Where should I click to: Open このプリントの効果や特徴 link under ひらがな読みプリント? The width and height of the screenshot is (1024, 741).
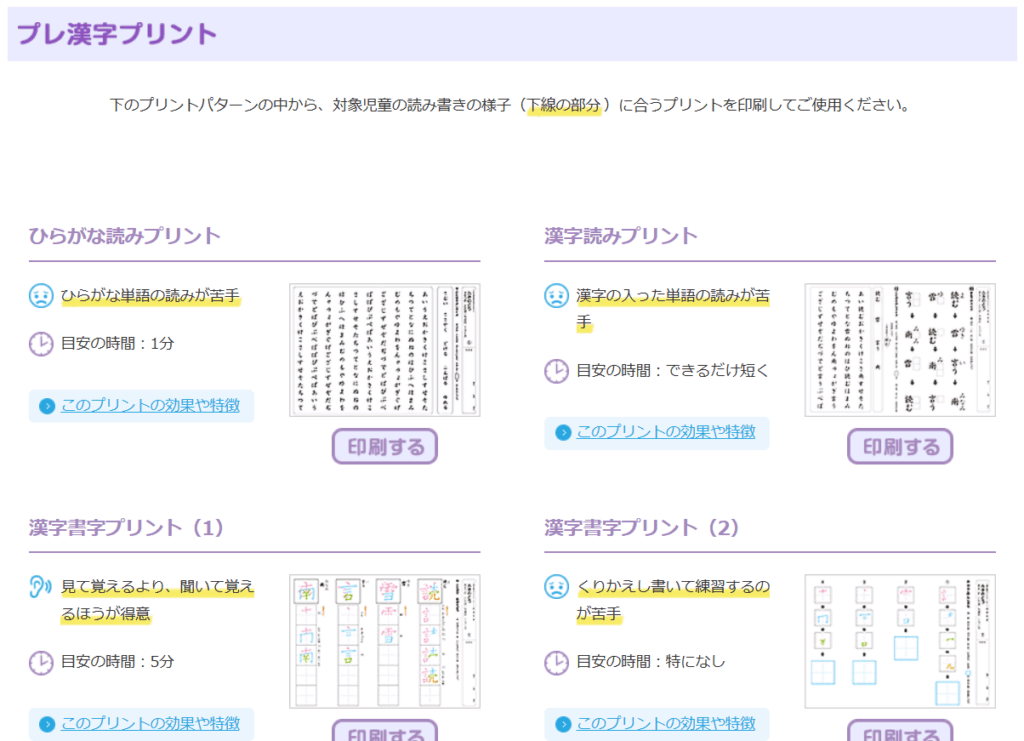pyautogui.click(x=150, y=406)
